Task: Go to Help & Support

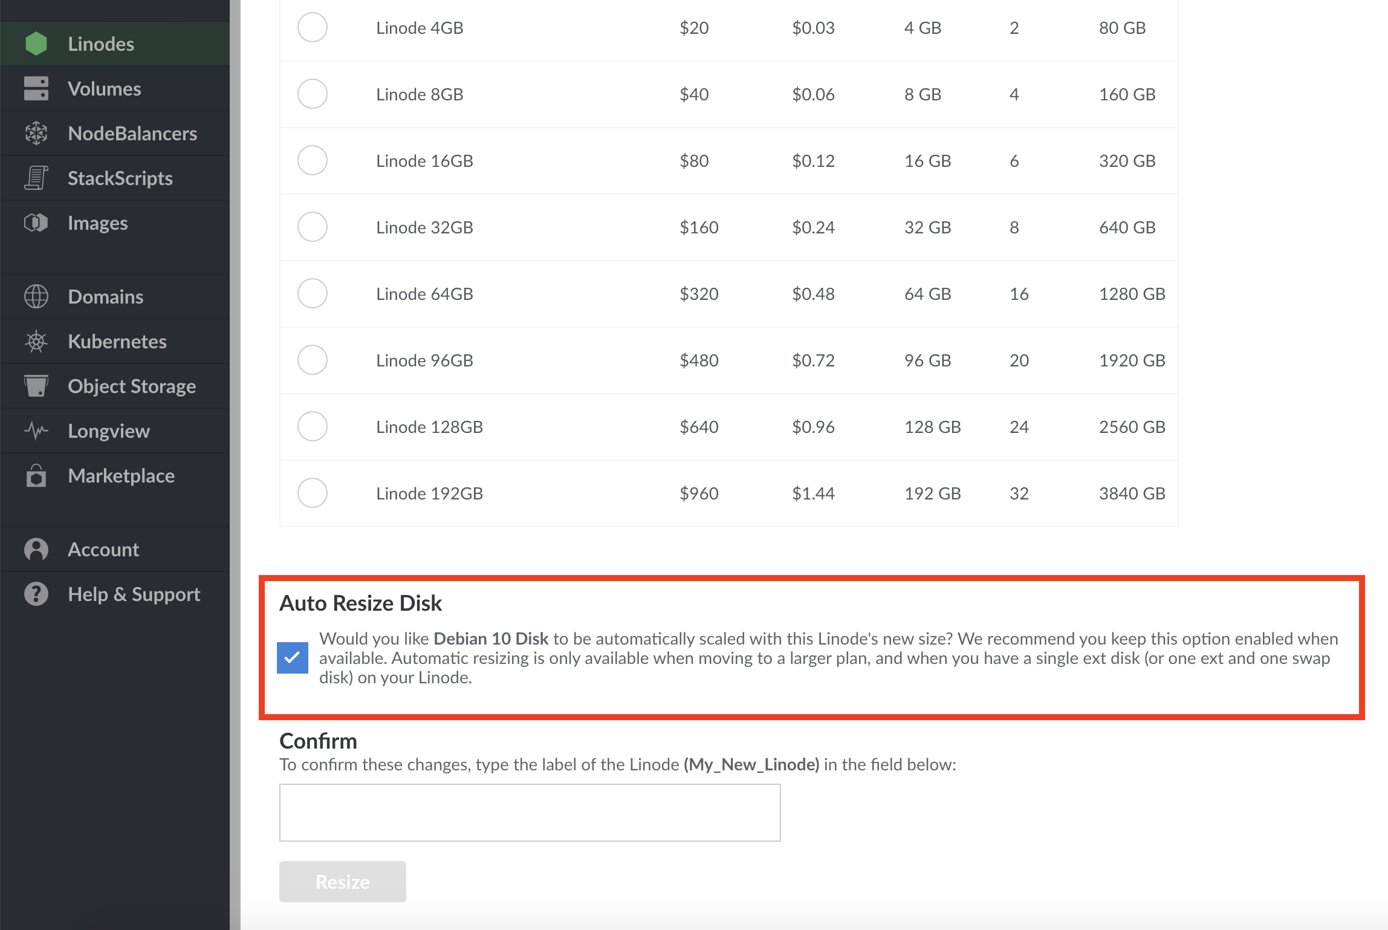Action: point(133,595)
